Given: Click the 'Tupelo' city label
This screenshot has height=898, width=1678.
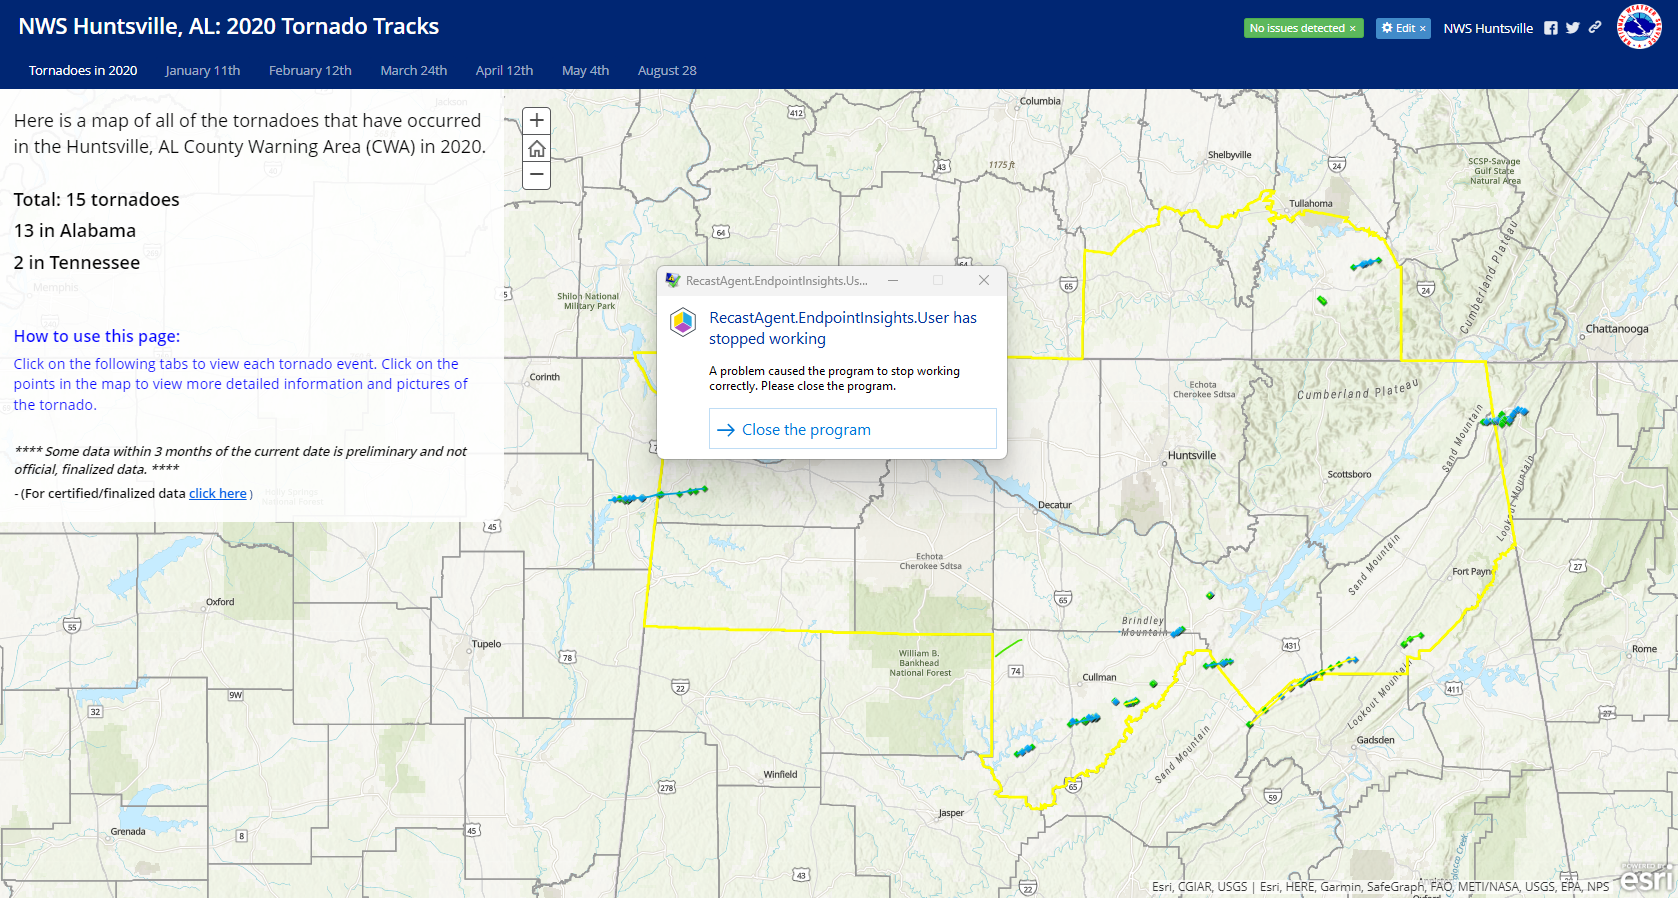Looking at the screenshot, I should tap(487, 644).
